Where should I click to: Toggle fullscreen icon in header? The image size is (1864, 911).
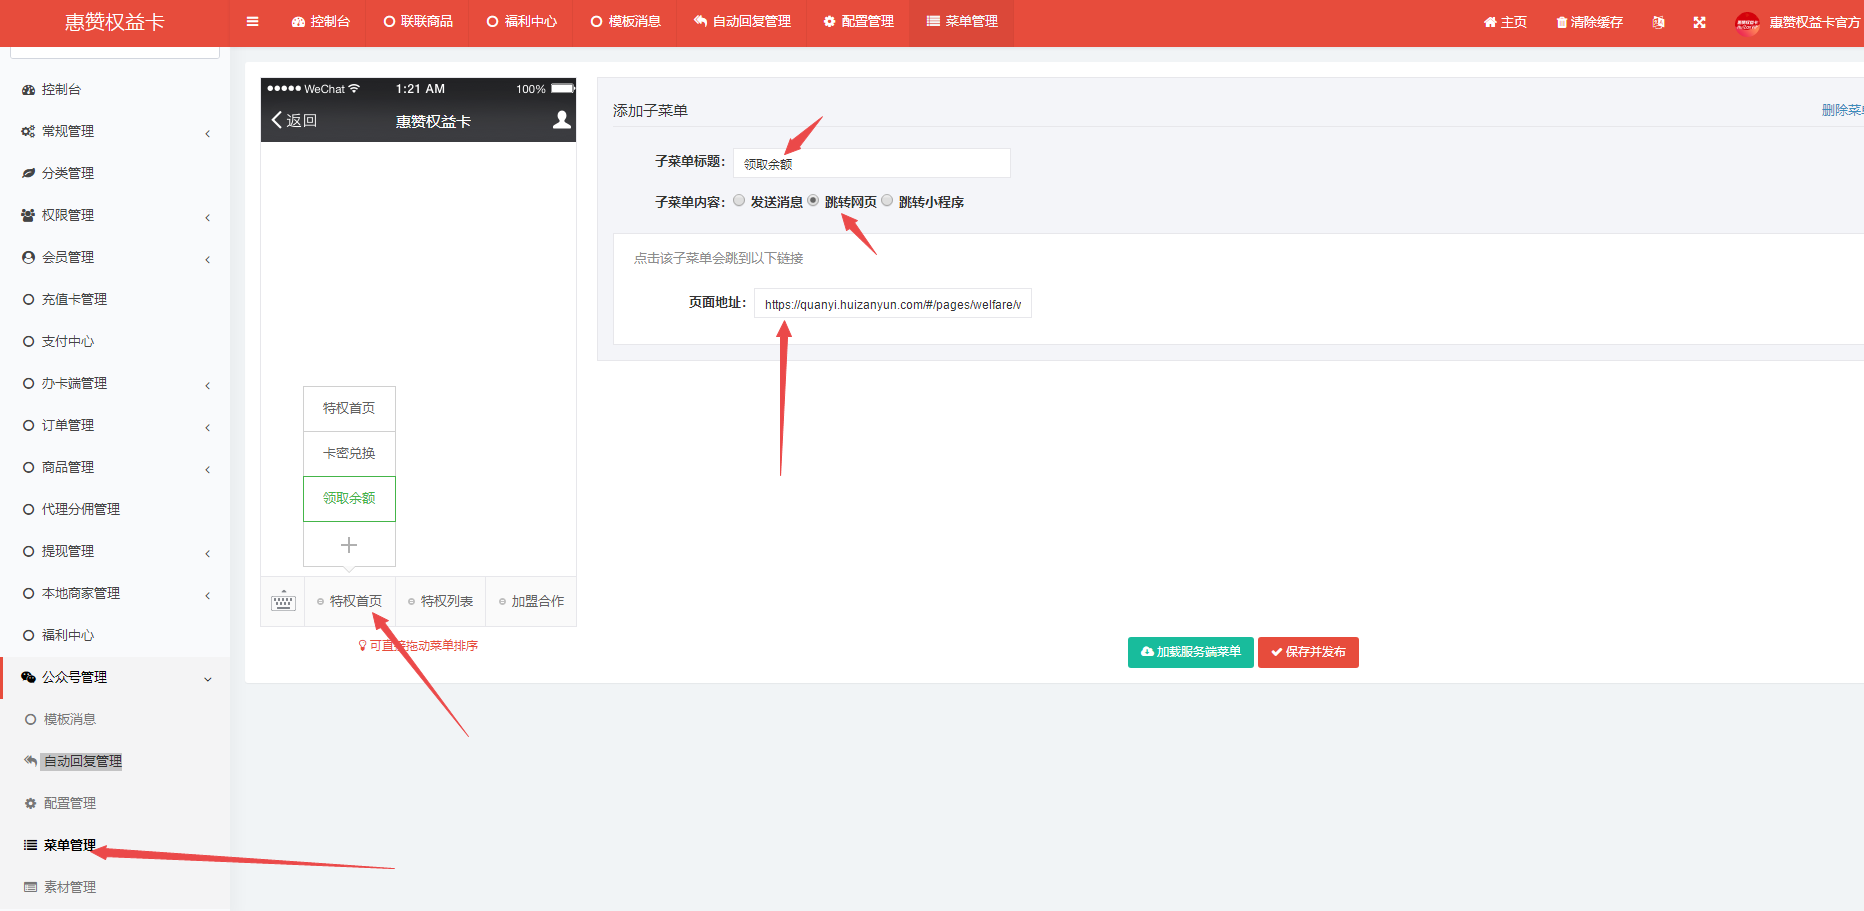pos(1699,22)
